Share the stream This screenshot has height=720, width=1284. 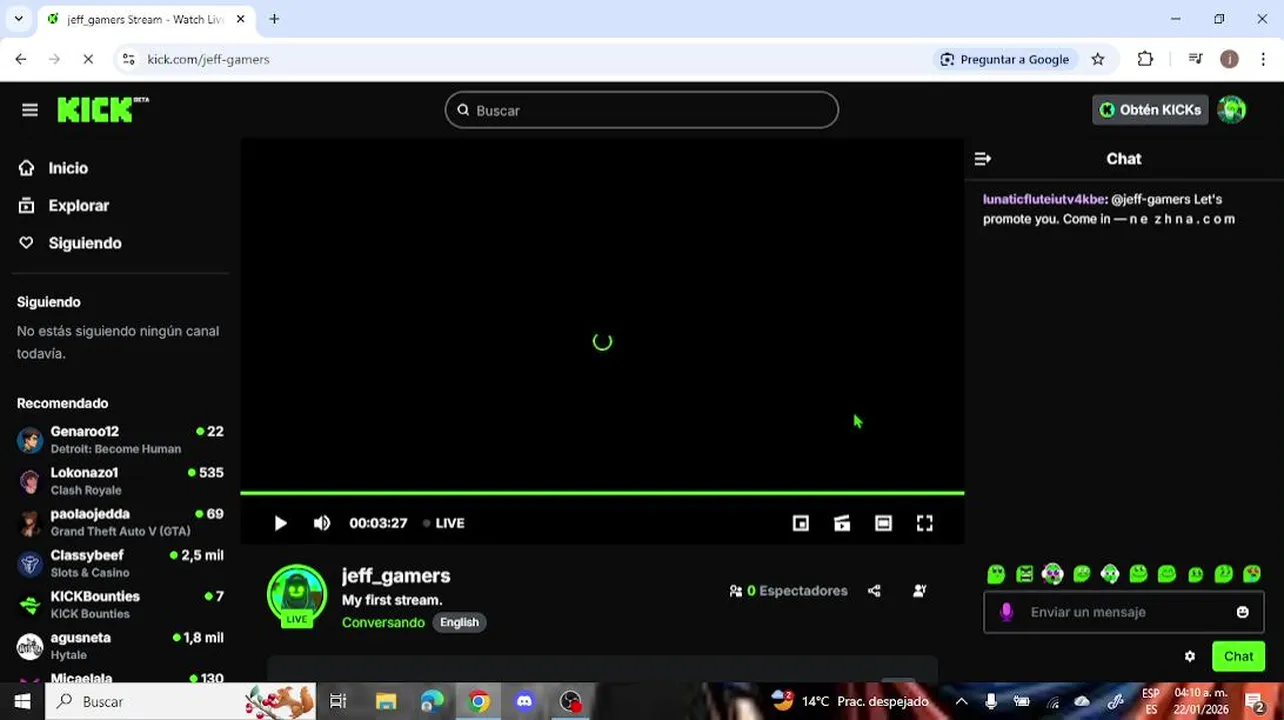[x=874, y=591]
